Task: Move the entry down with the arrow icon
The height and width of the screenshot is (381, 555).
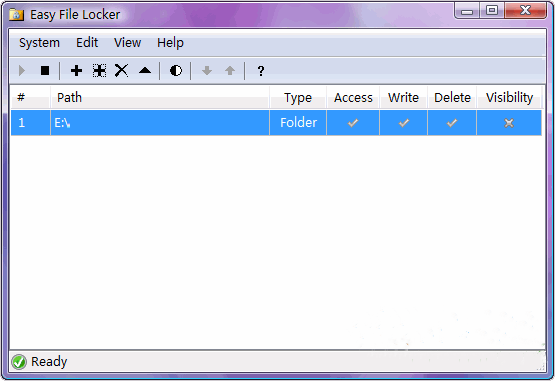Action: point(207,70)
